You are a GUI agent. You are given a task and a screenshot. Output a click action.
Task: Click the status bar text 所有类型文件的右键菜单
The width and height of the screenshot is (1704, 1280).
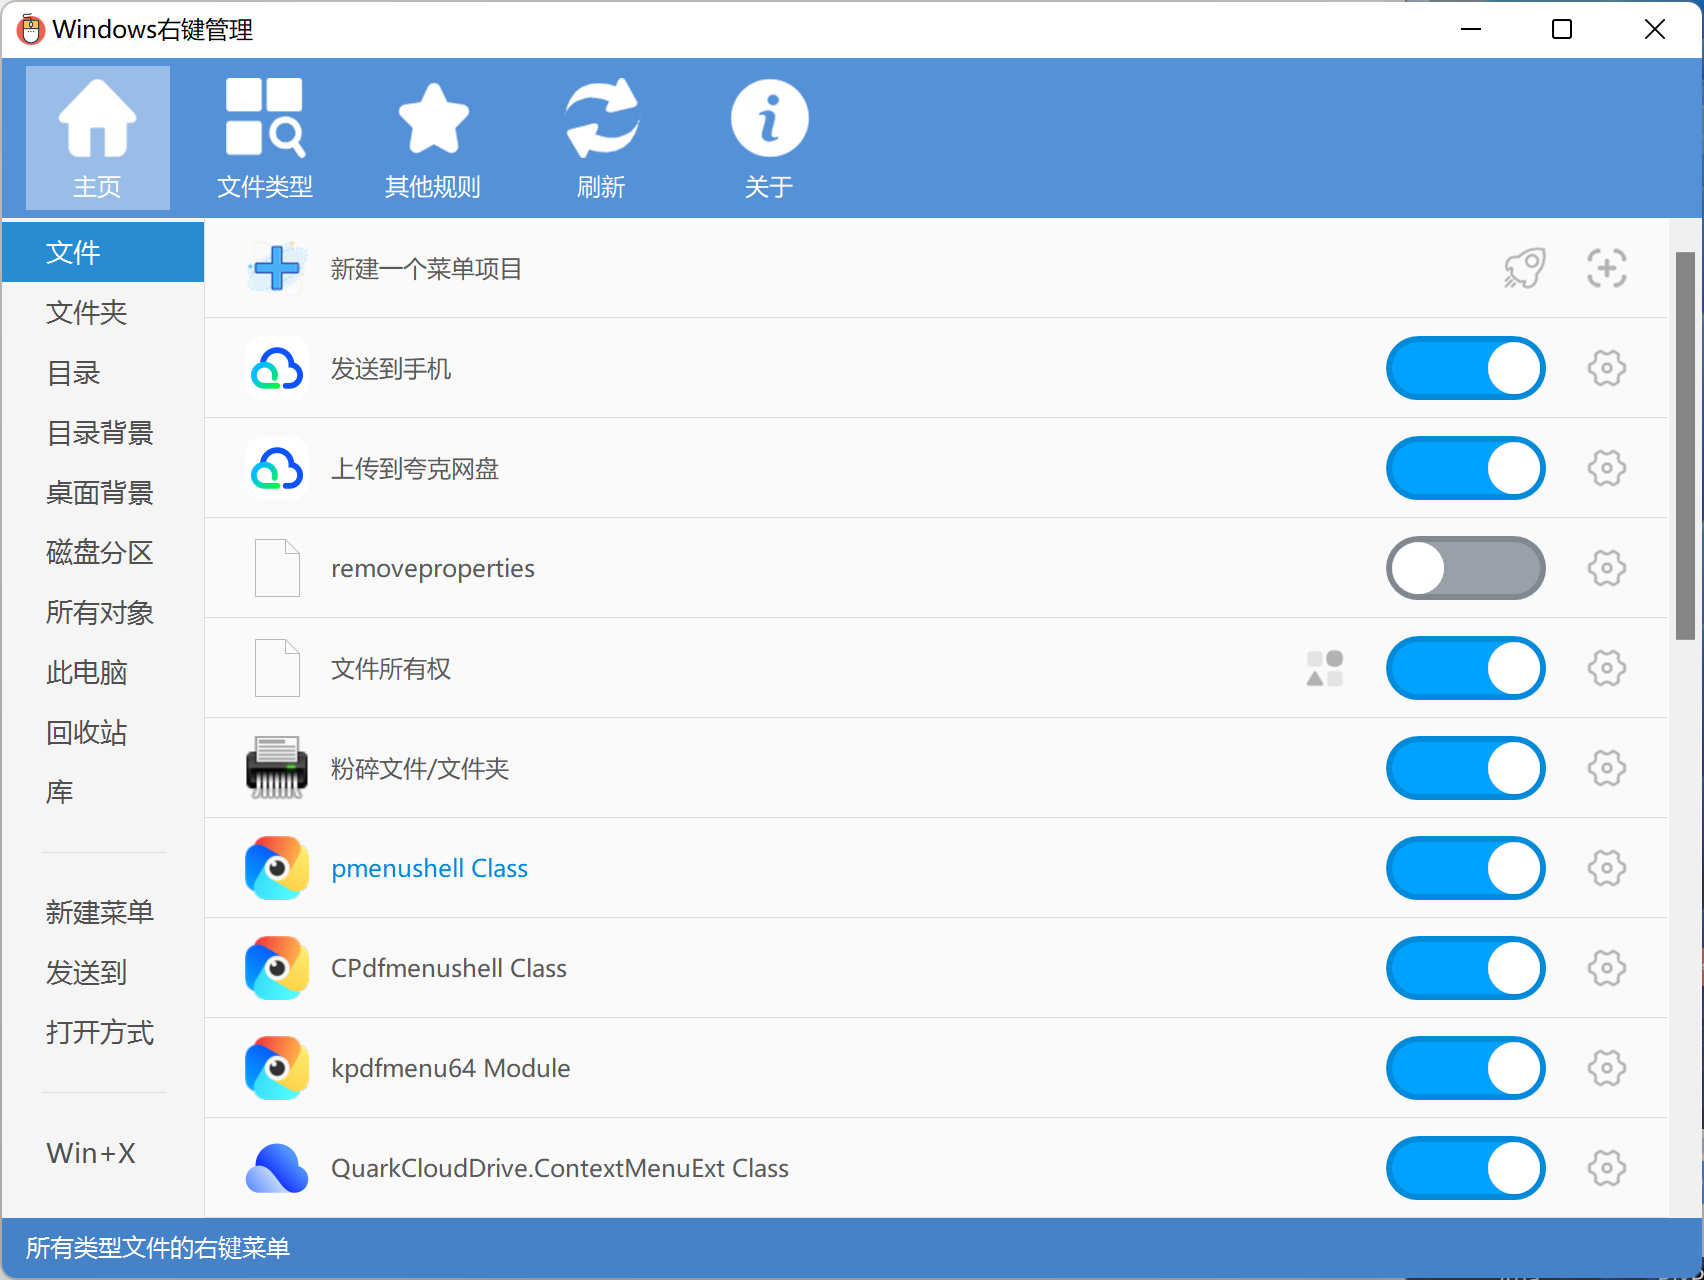(x=158, y=1248)
